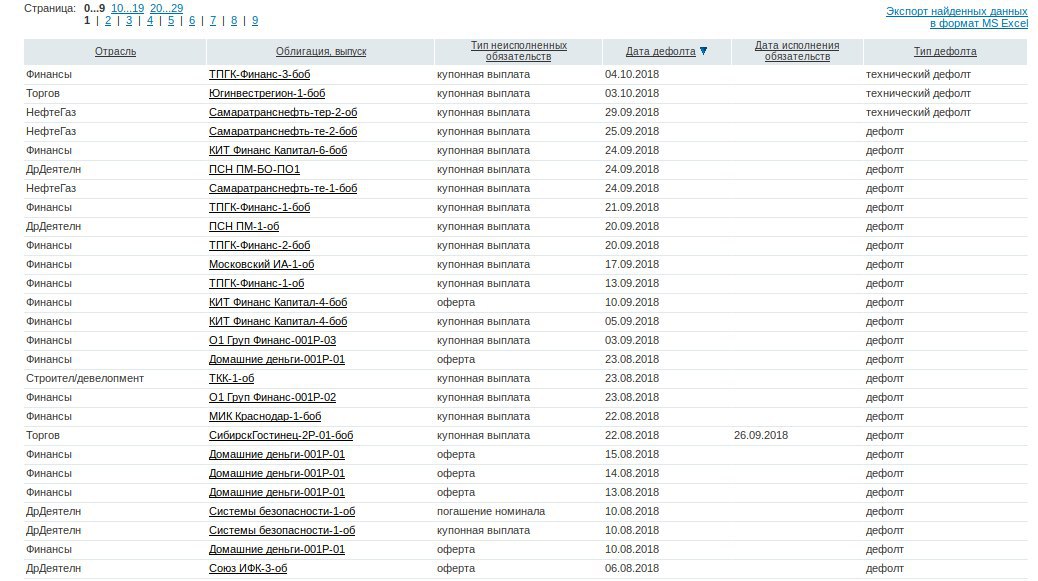Open page 9 of results
The height and width of the screenshot is (581, 1038).
pos(255,21)
